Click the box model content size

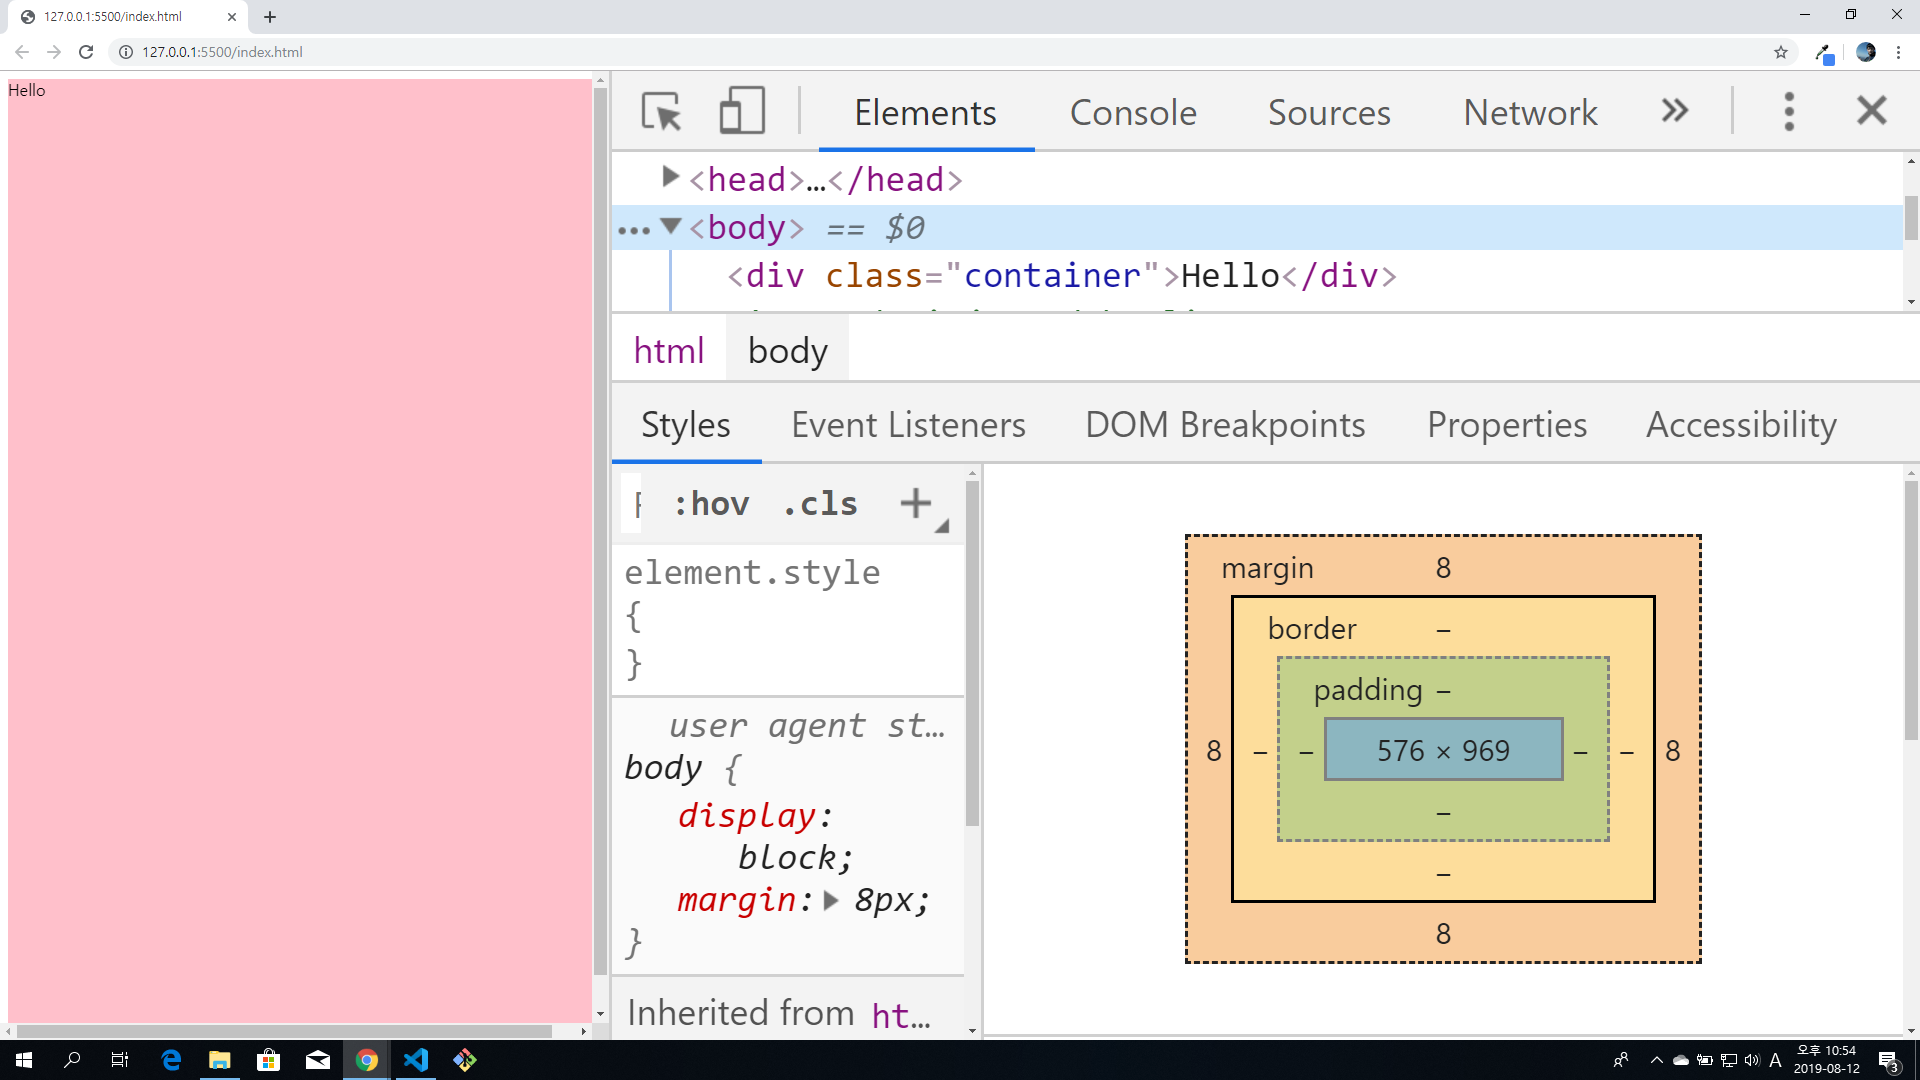pyautogui.click(x=1443, y=750)
